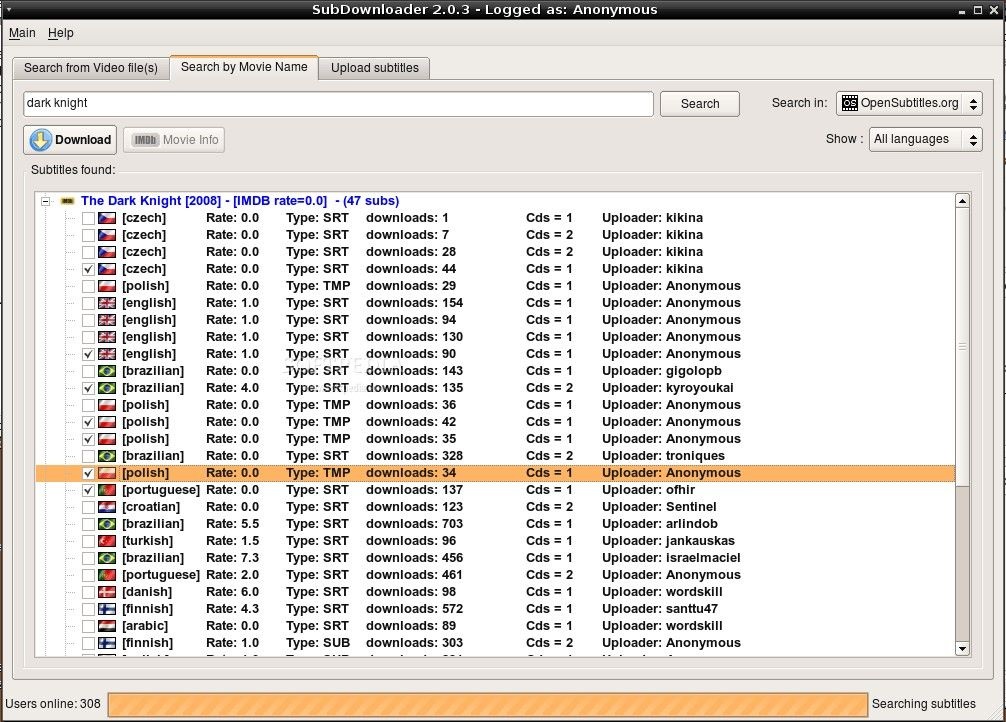Image resolution: width=1006 pixels, height=722 pixels.
Task: Click the Turkish flag icon
Action: click(x=107, y=541)
